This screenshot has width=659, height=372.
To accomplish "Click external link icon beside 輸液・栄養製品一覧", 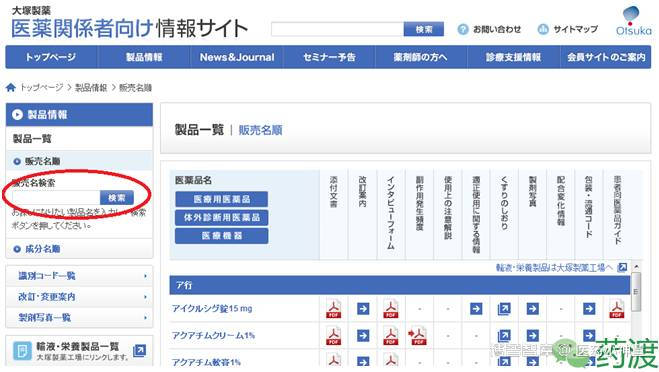I will coord(139,351).
